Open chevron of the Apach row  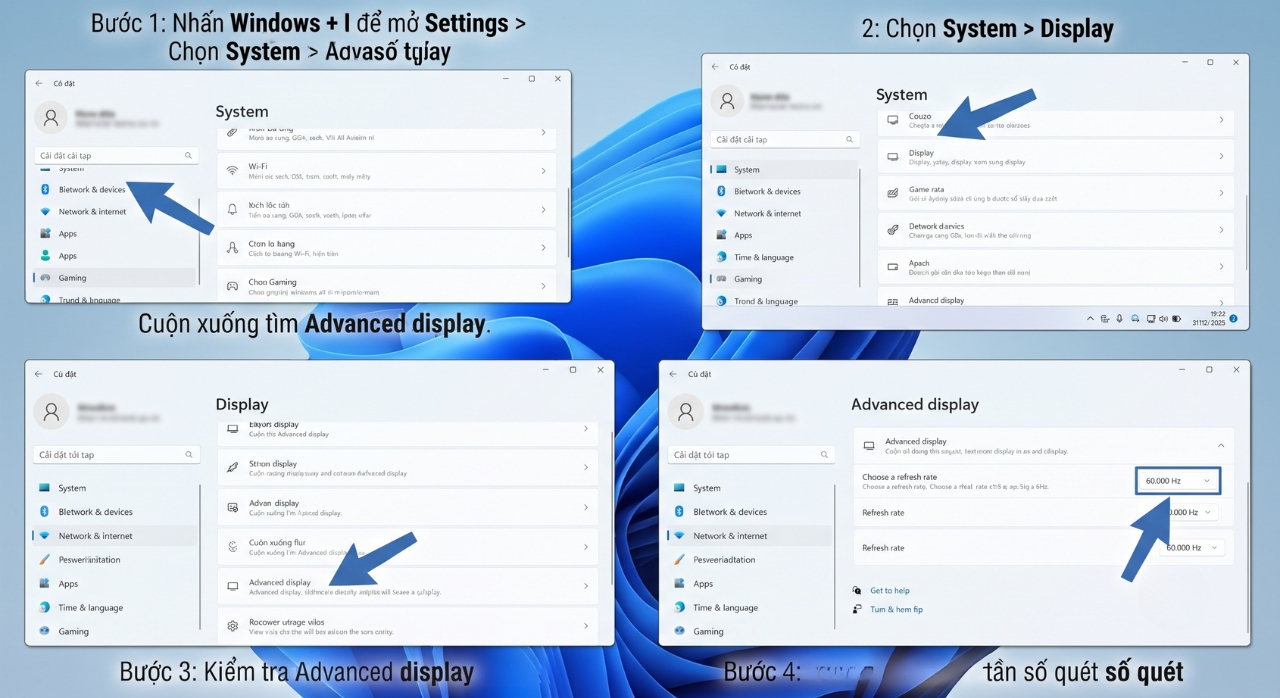1221,267
